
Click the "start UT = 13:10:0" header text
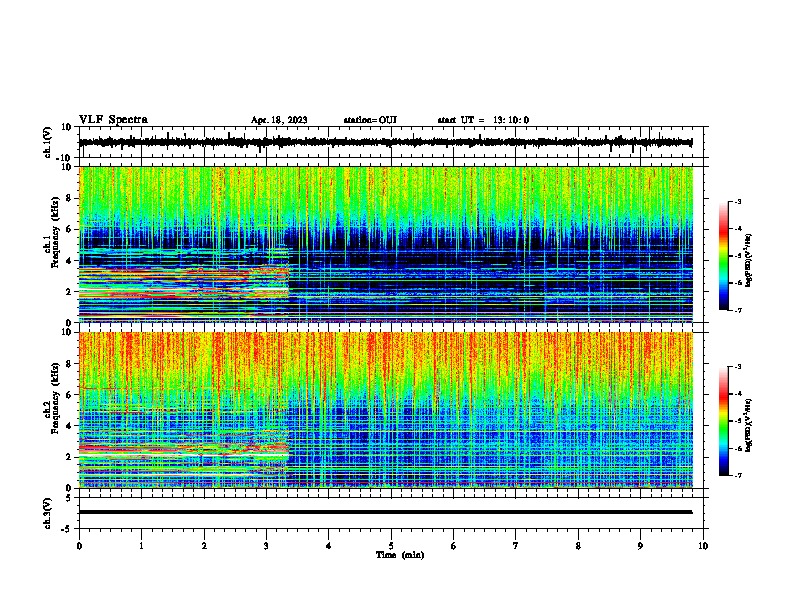(483, 120)
